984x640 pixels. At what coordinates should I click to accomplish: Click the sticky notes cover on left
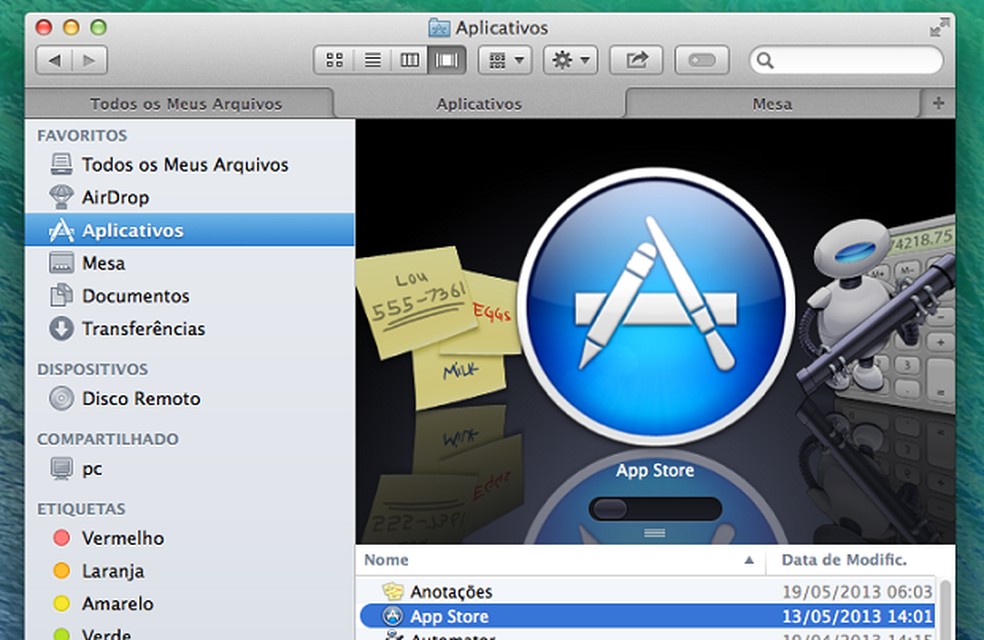tap(439, 326)
